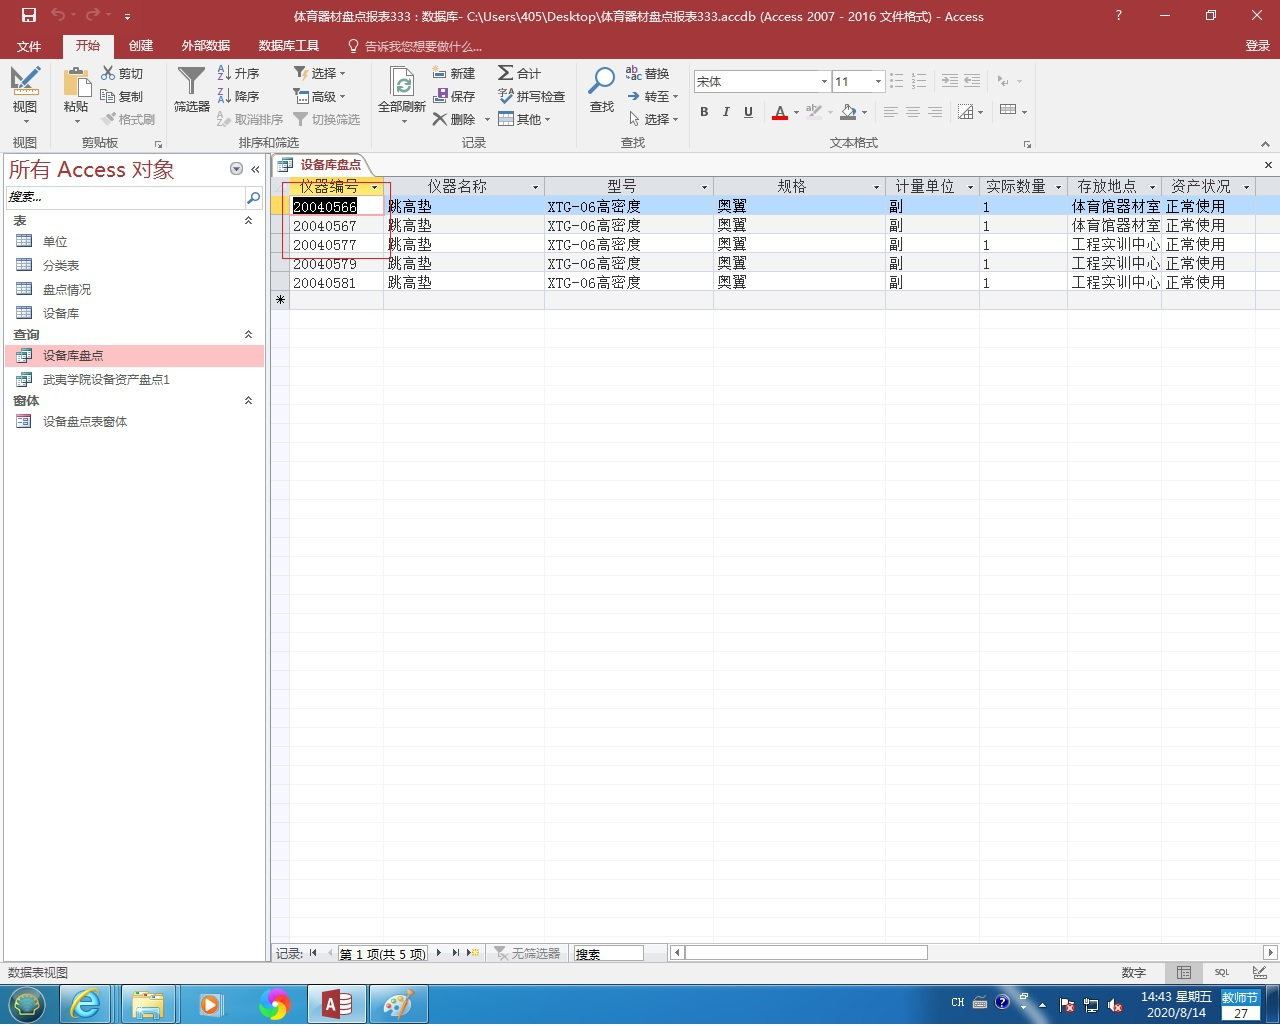This screenshot has height=1027, width=1280.
Task: Toggle Italic formatting
Action: 726,112
